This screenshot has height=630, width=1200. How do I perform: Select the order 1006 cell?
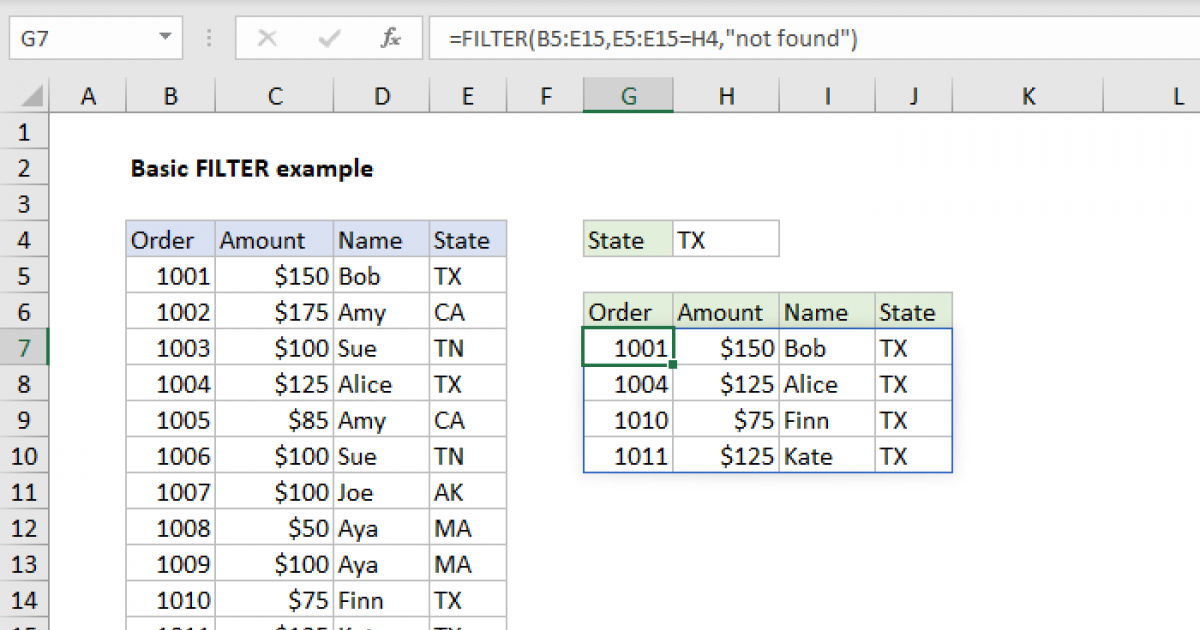(x=170, y=456)
